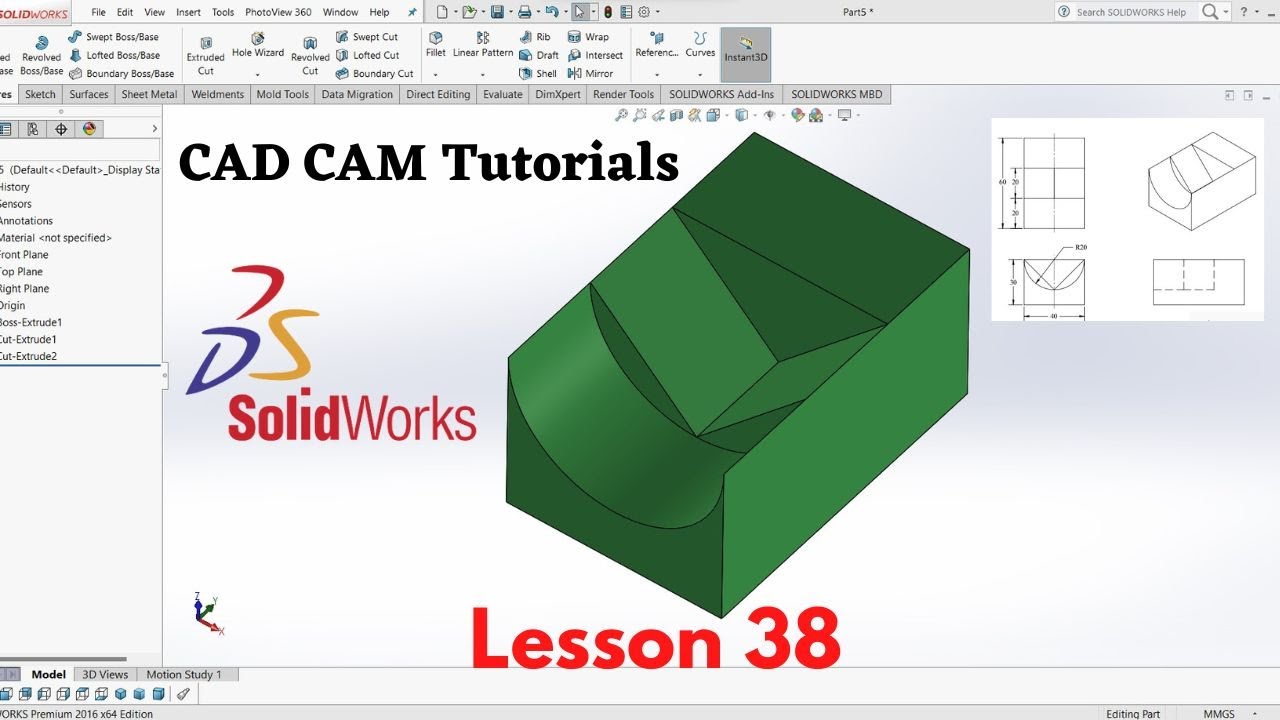
Task: Select Cut-Extrude2 feature in tree
Action: click(x=28, y=356)
